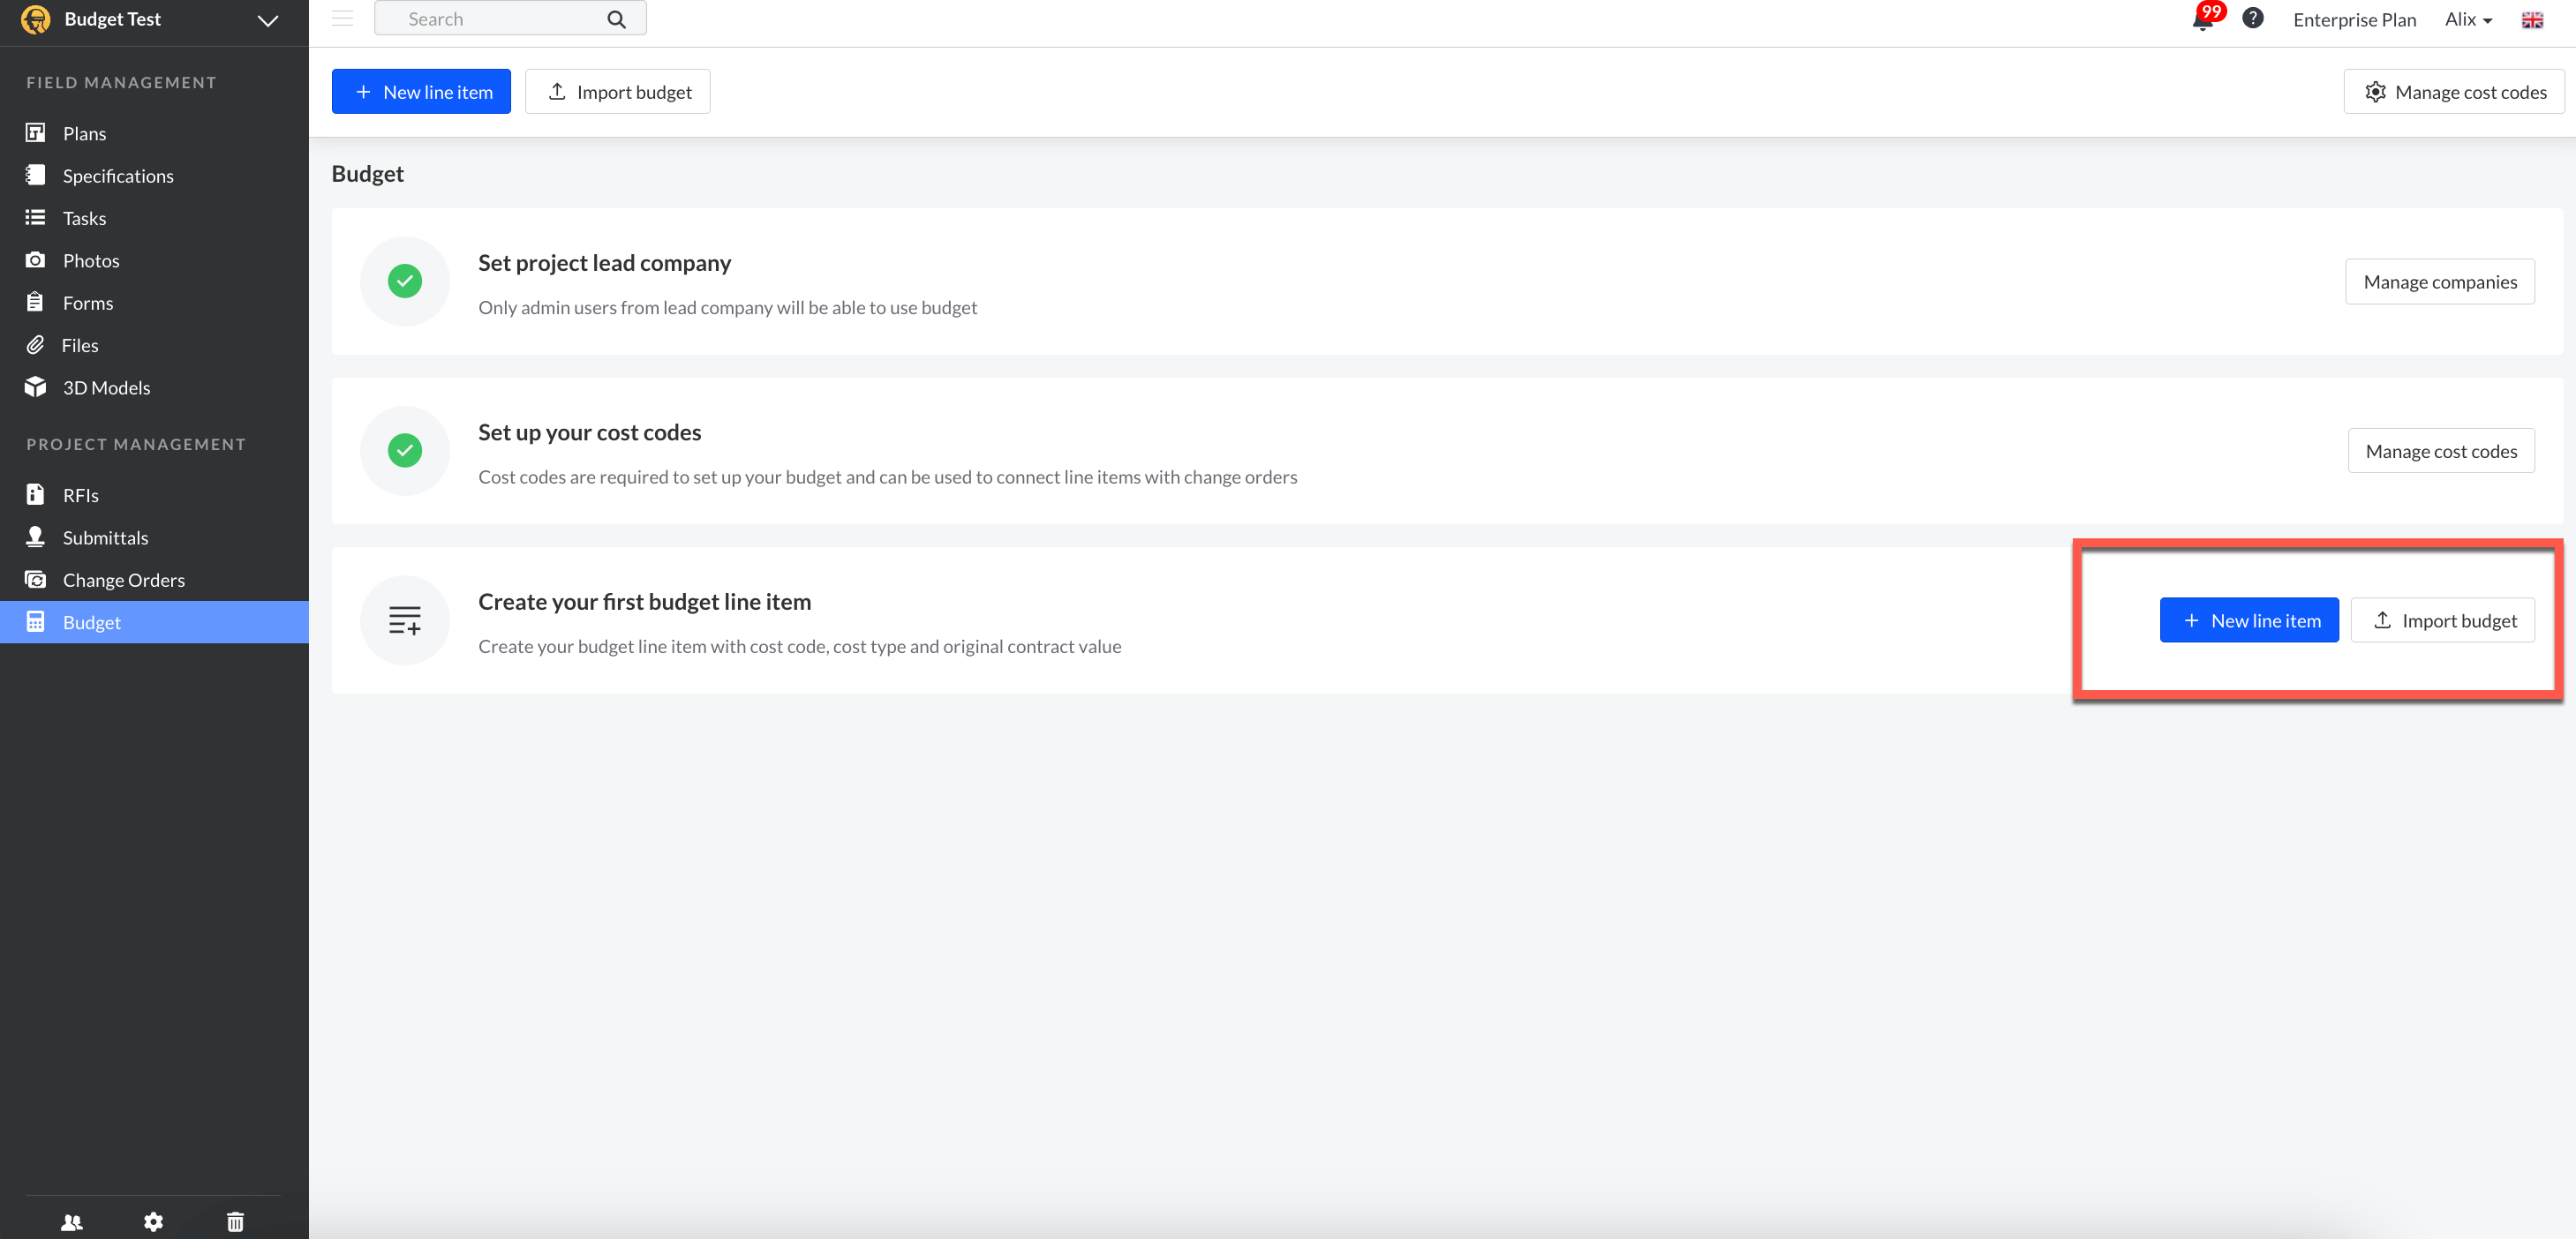Click the UK flag language icon
This screenshot has width=2576, height=1239.
click(2532, 20)
